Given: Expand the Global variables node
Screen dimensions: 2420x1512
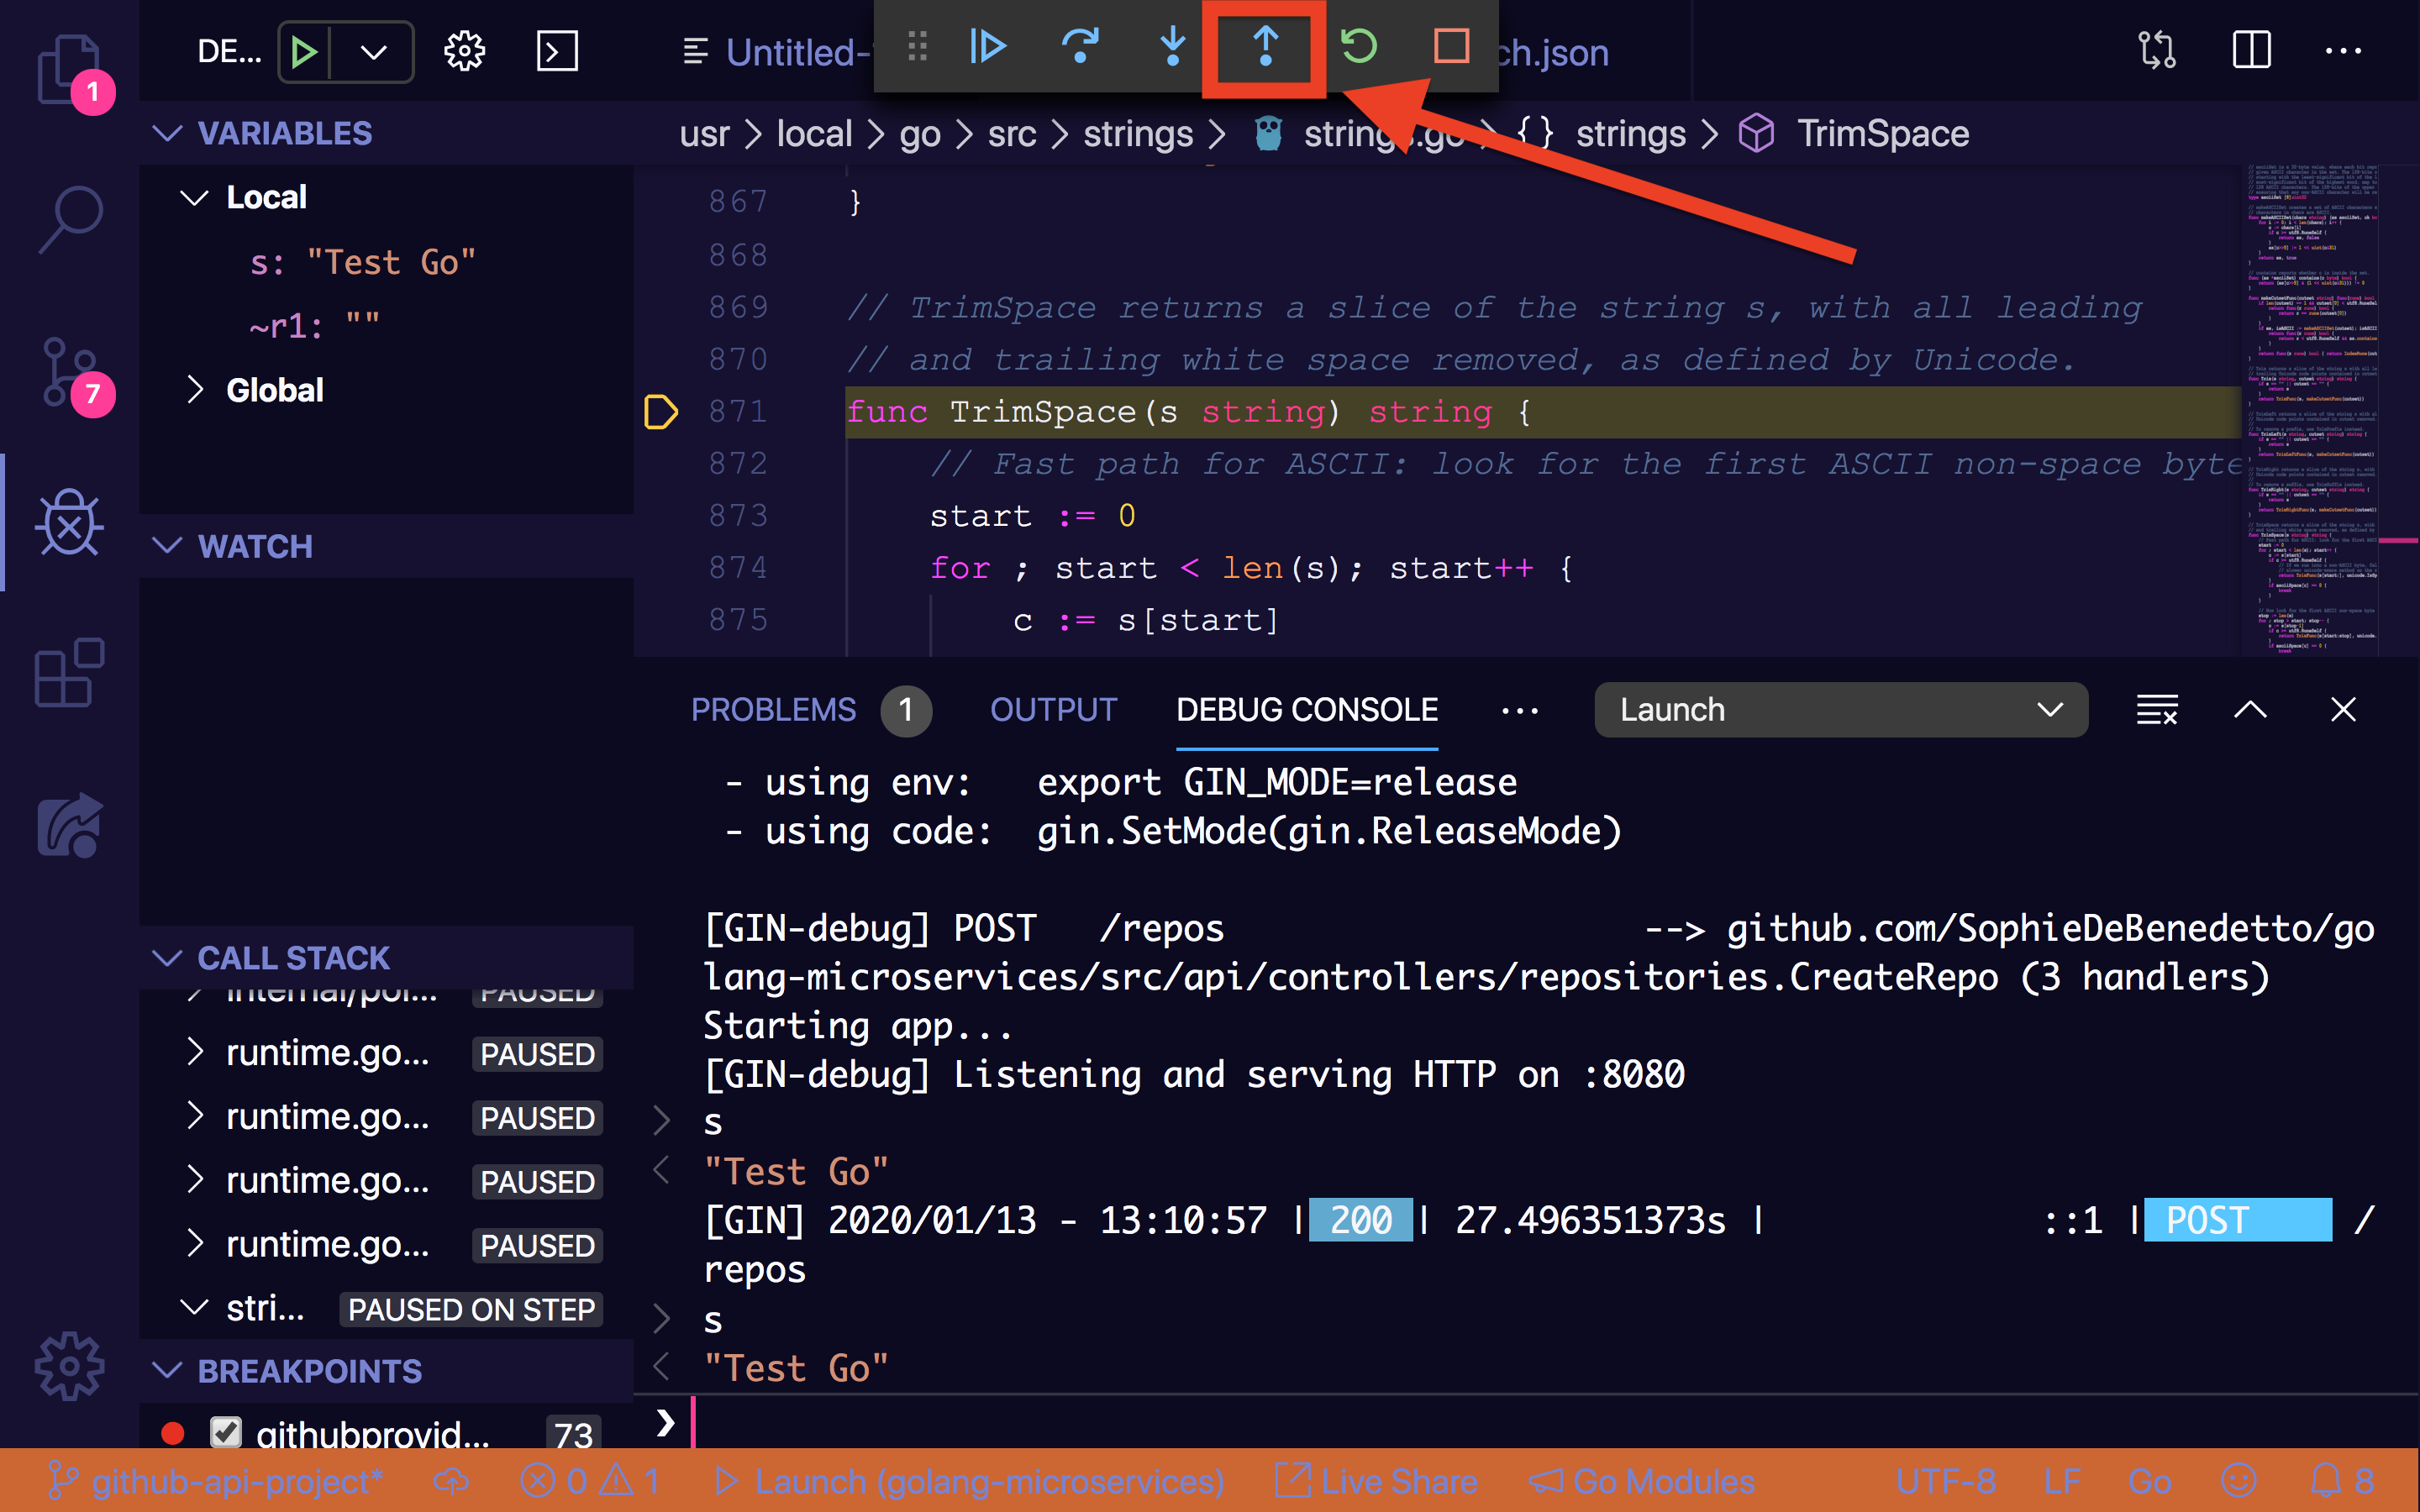Looking at the screenshot, I should [195, 390].
